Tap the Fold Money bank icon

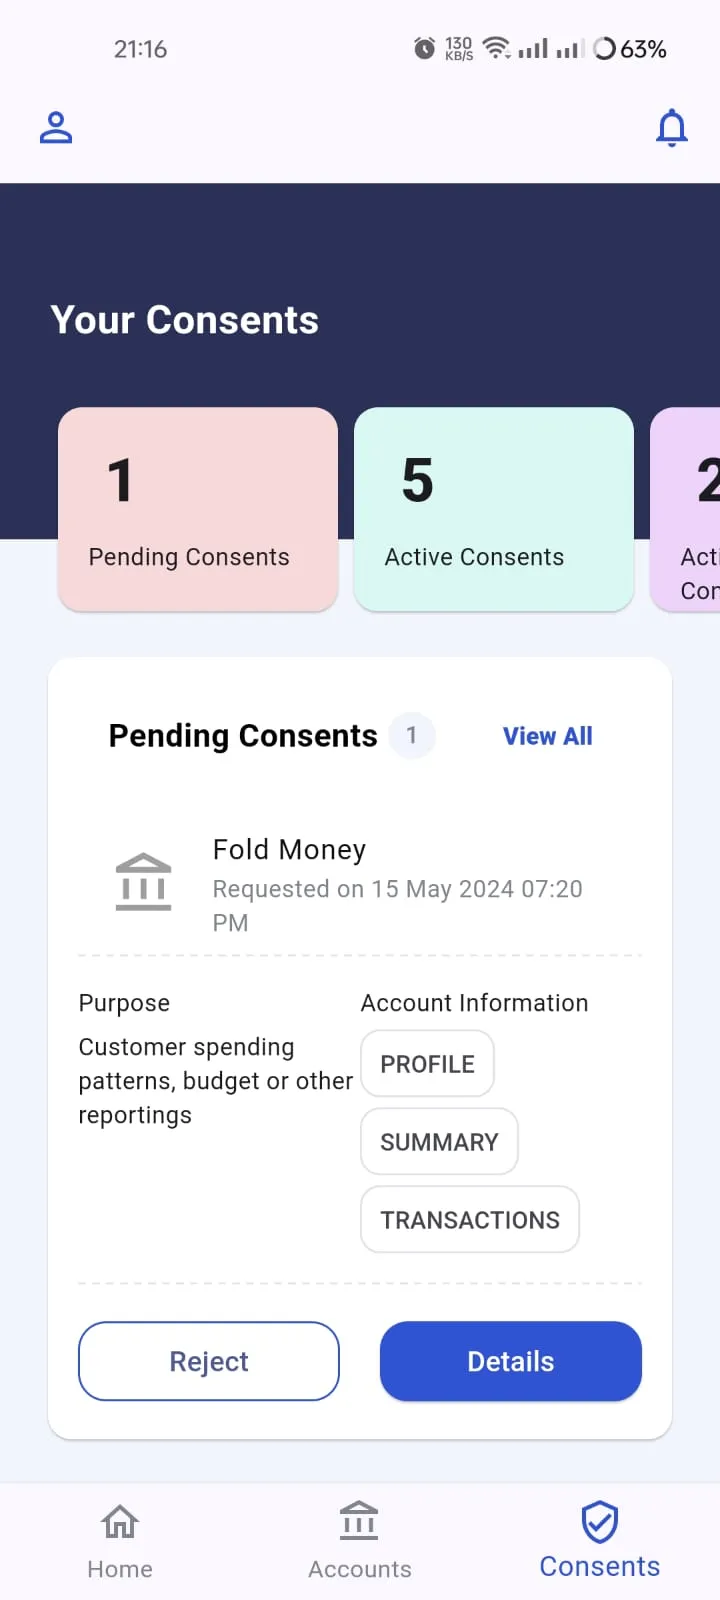pos(143,882)
